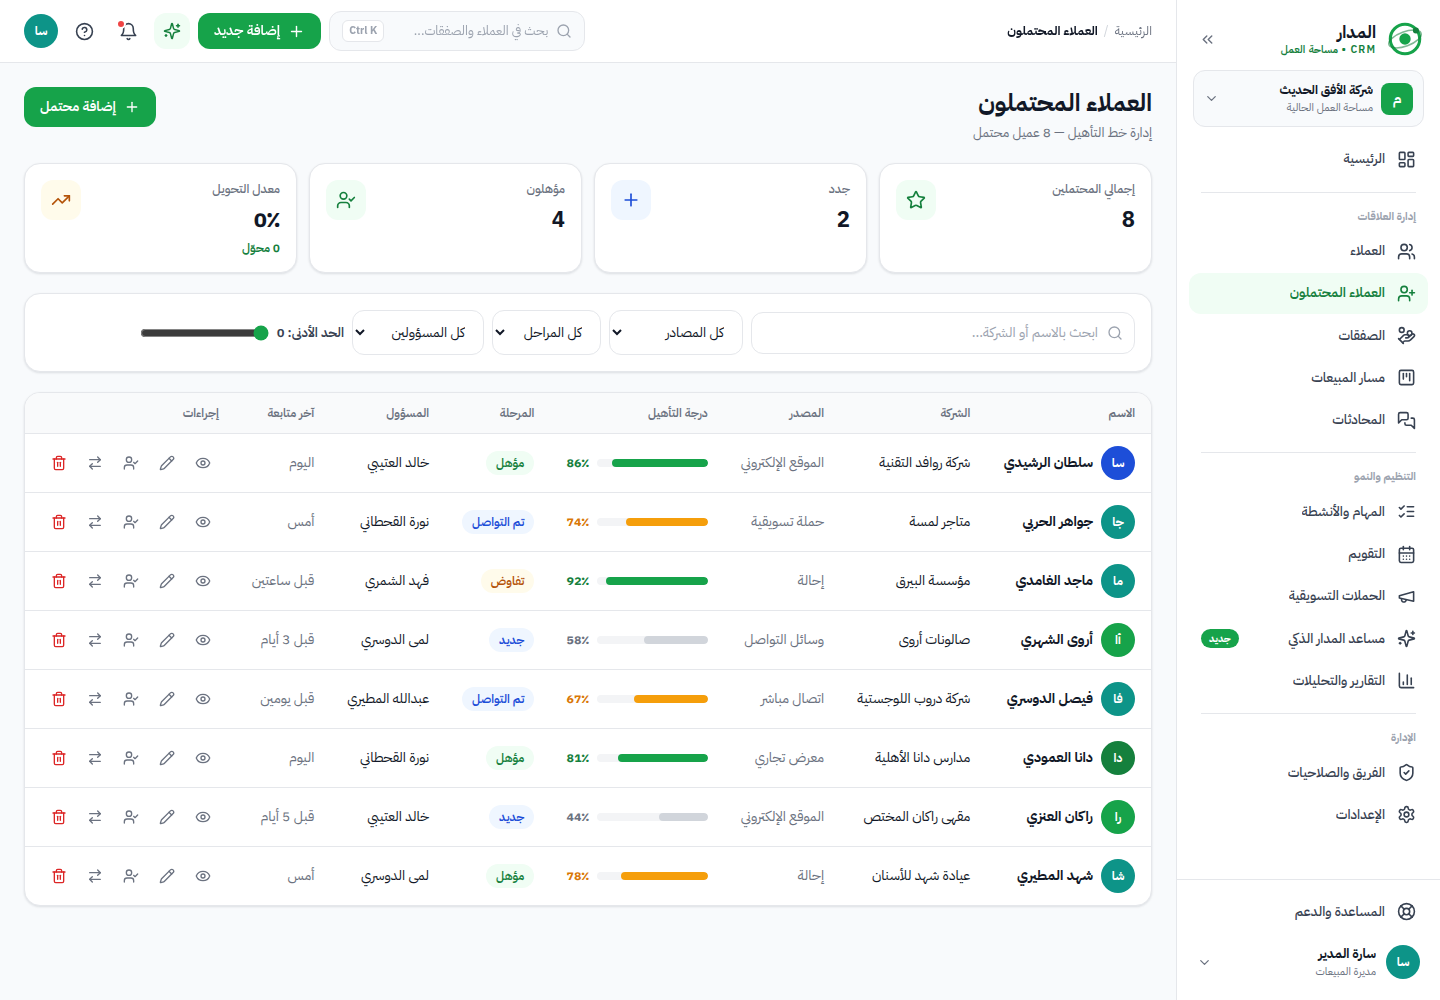Viewport: 1440px width, 1000px height.
Task: Open the سا user avatar in header
Action: click(41, 31)
